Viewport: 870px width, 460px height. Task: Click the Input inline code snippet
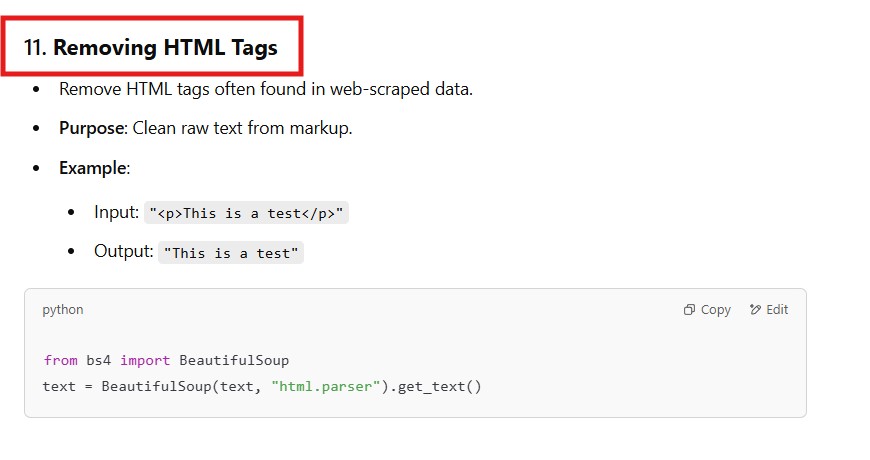click(x=247, y=213)
